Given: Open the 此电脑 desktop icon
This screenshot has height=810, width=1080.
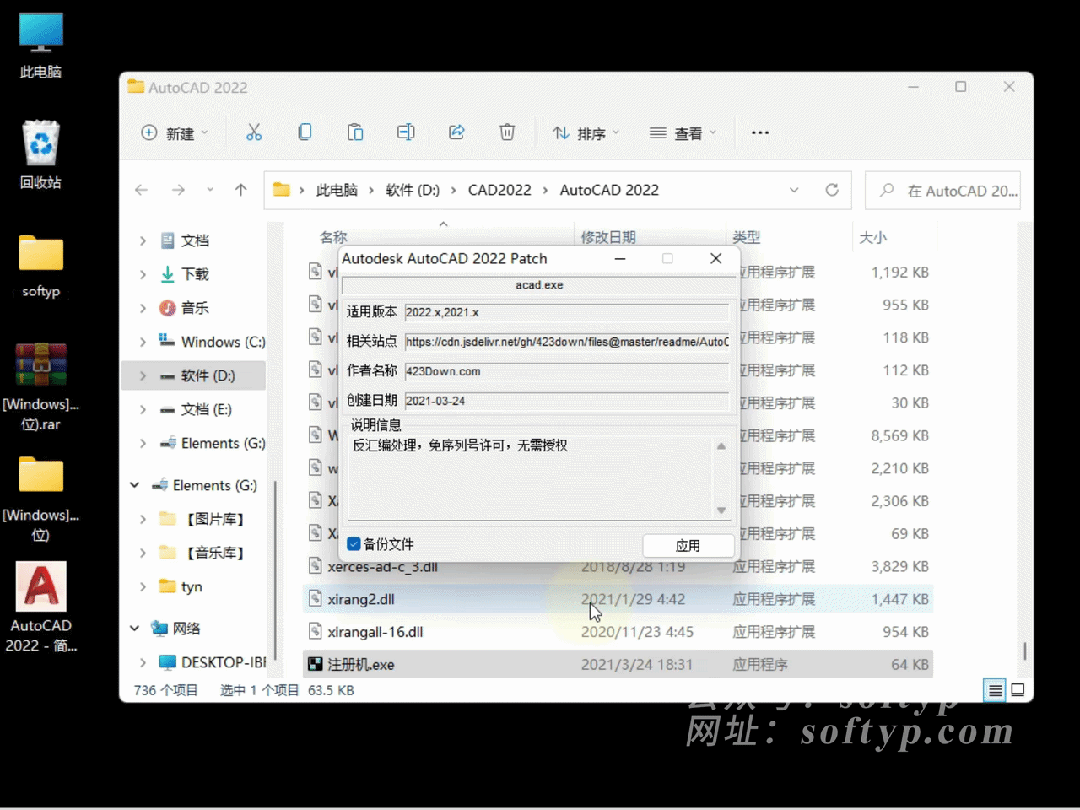Looking at the screenshot, I should pyautogui.click(x=41, y=45).
